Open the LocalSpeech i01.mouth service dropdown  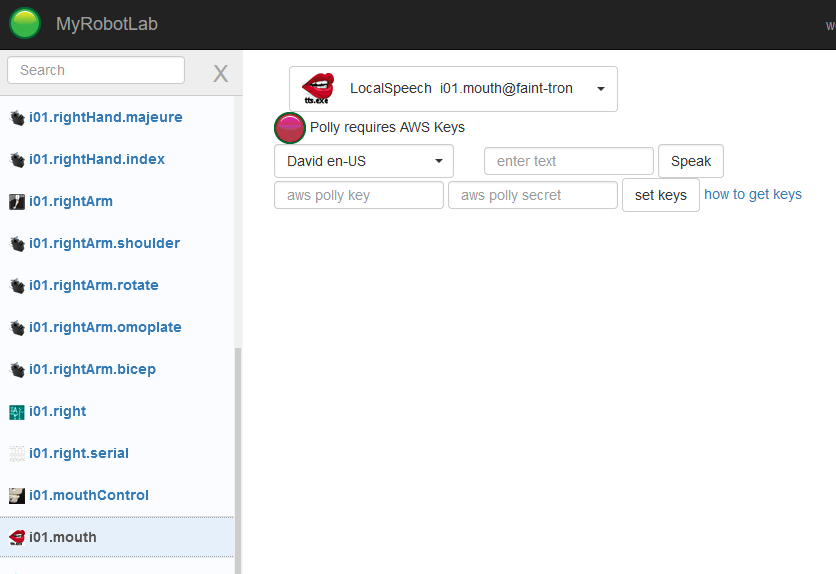click(453, 89)
